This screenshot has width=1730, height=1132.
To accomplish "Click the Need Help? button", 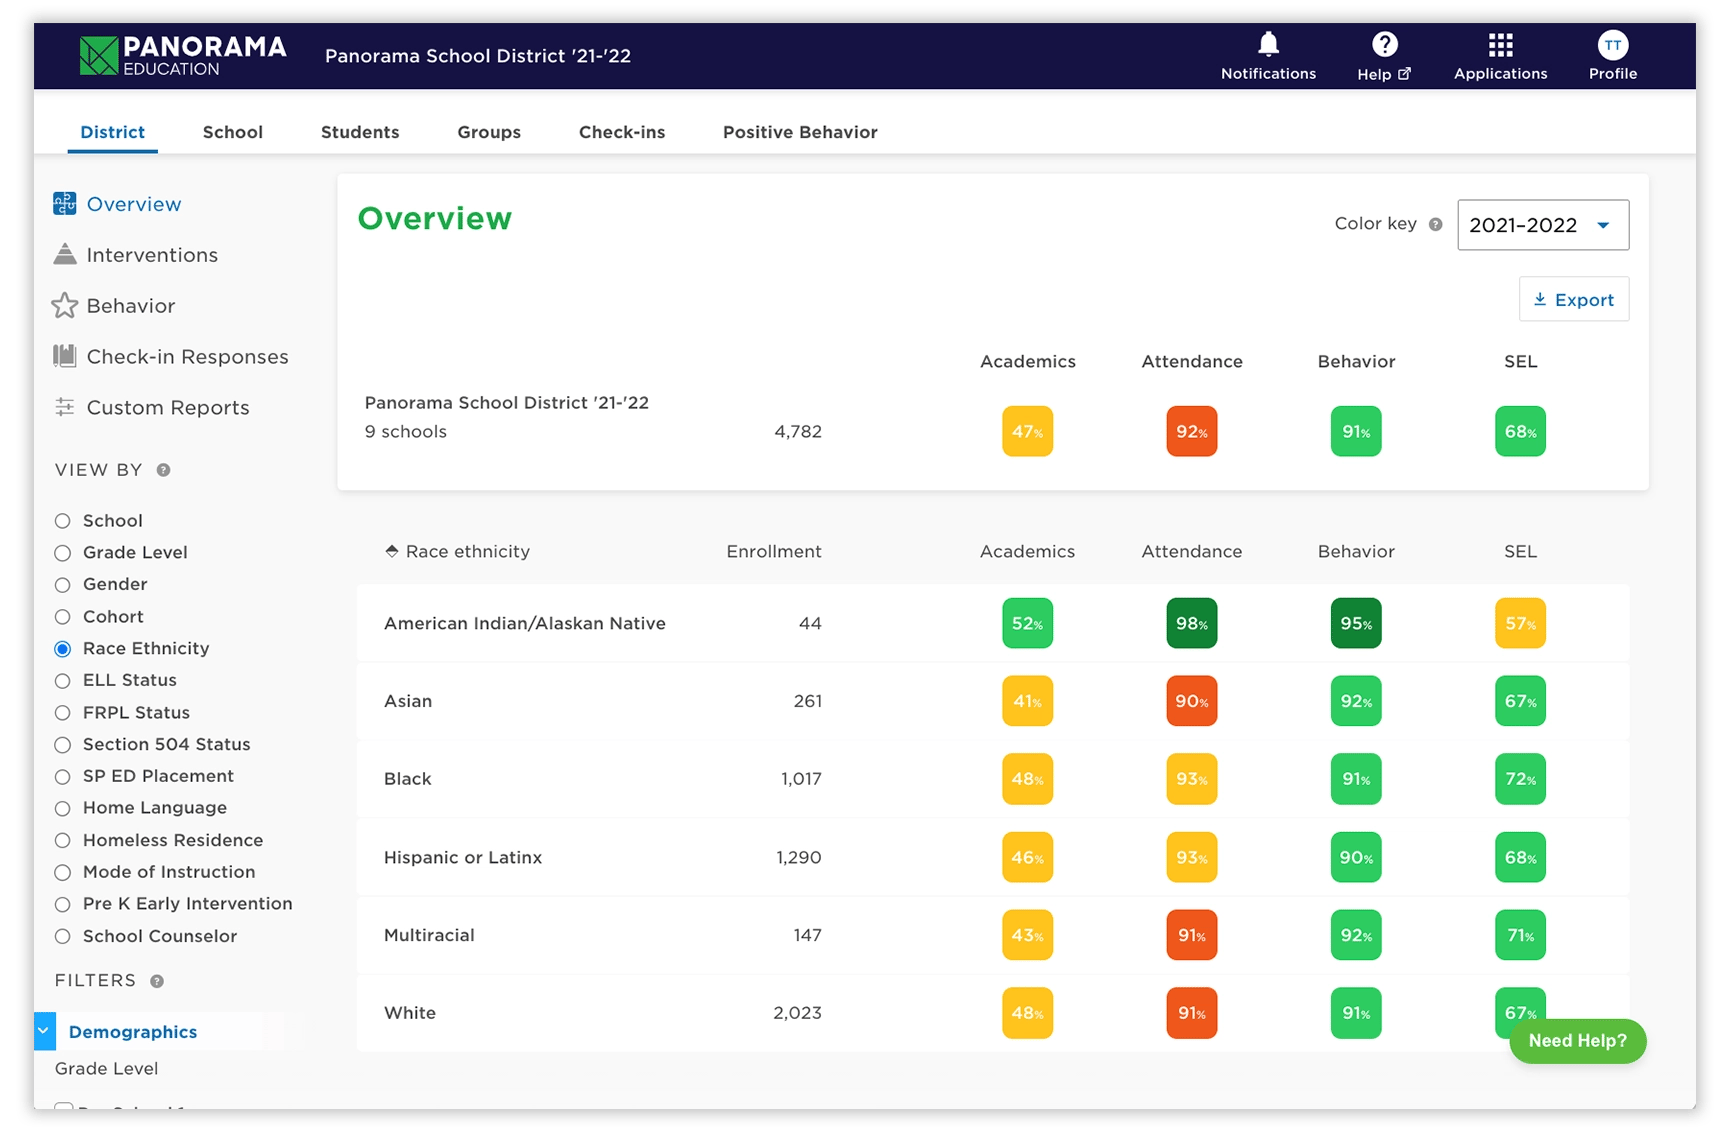I will (1577, 1041).
